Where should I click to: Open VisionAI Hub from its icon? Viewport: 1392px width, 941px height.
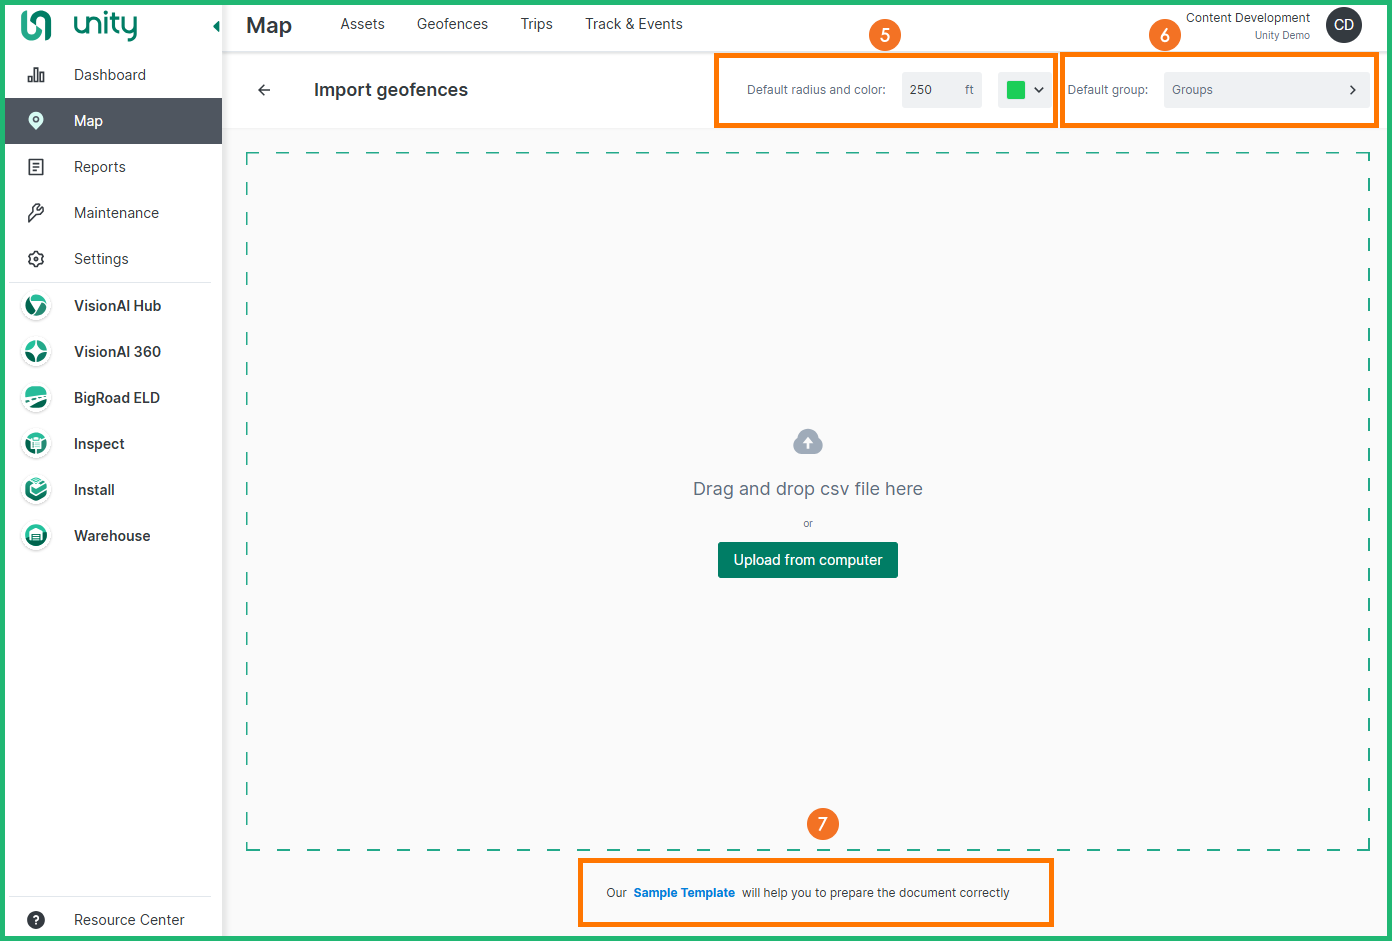tap(36, 306)
